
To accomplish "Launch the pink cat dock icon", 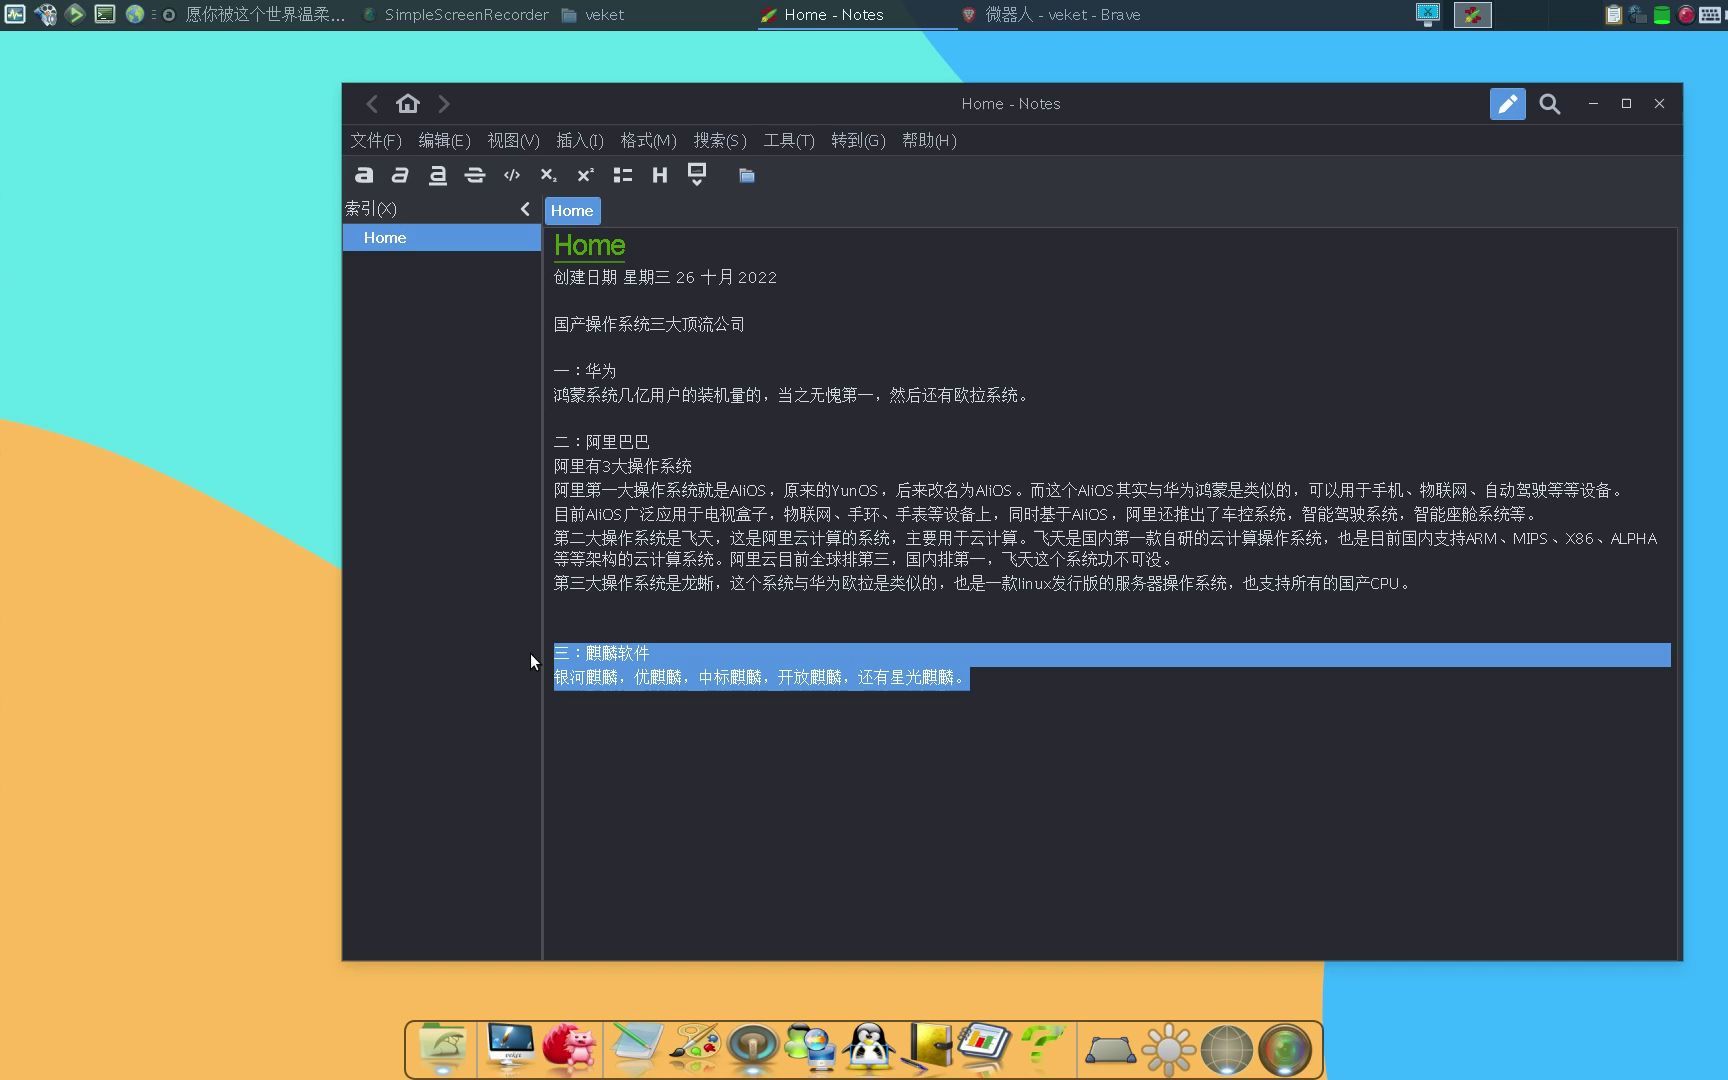I will pyautogui.click(x=569, y=1048).
